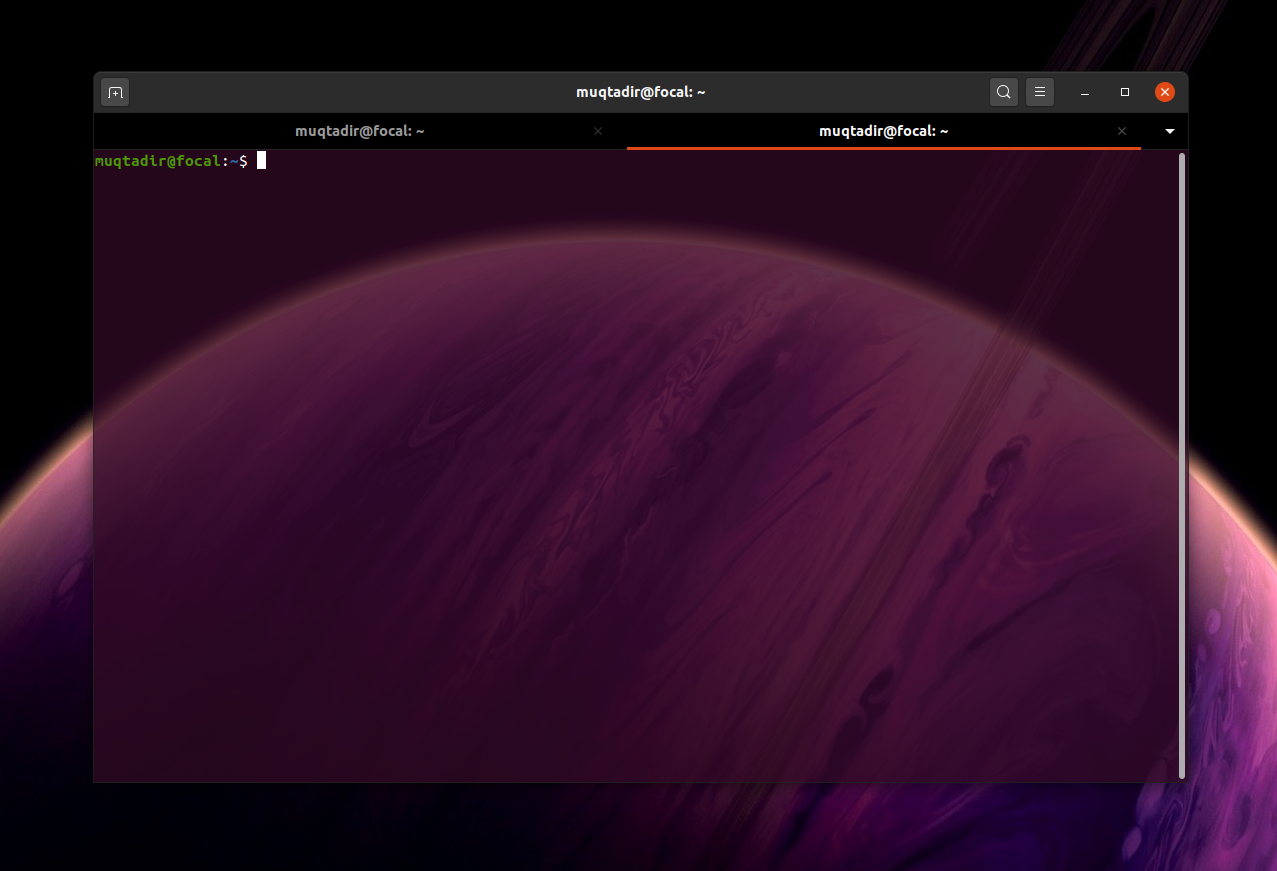The width and height of the screenshot is (1277, 871).
Task: Click the terminal vertical scrollbar
Action: coord(1182,465)
